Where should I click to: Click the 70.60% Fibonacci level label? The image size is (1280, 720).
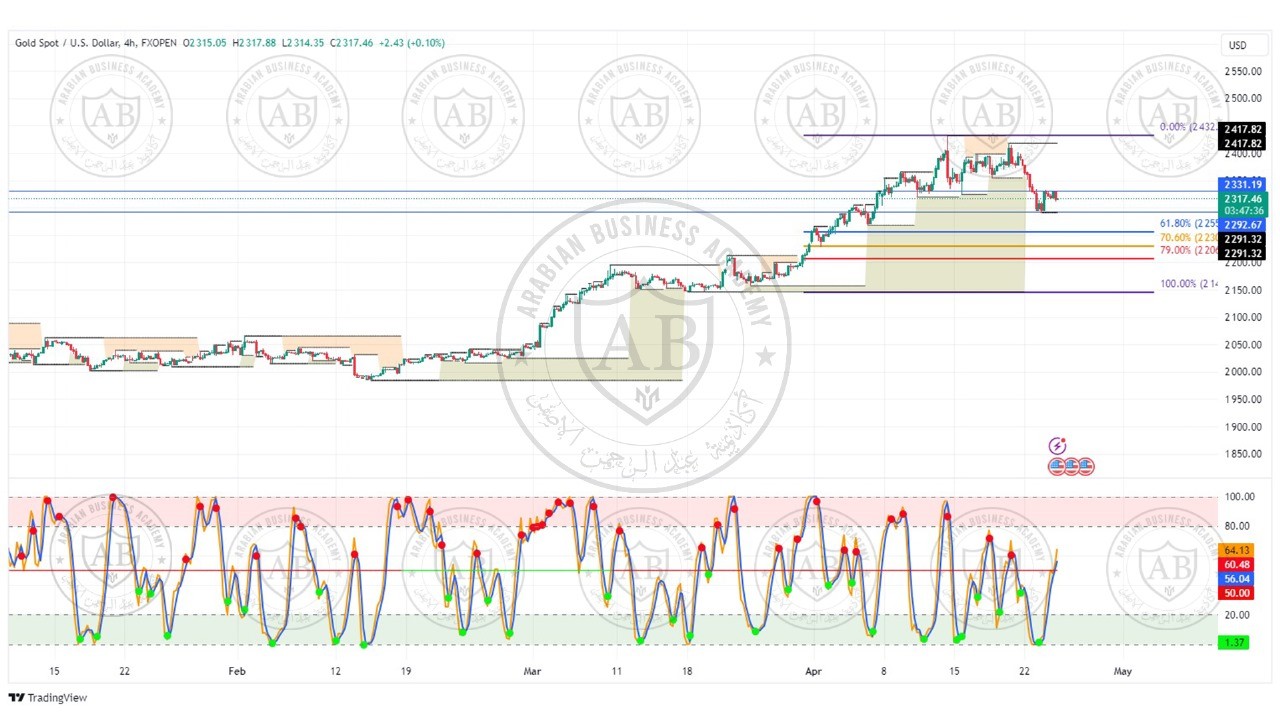pos(1188,237)
